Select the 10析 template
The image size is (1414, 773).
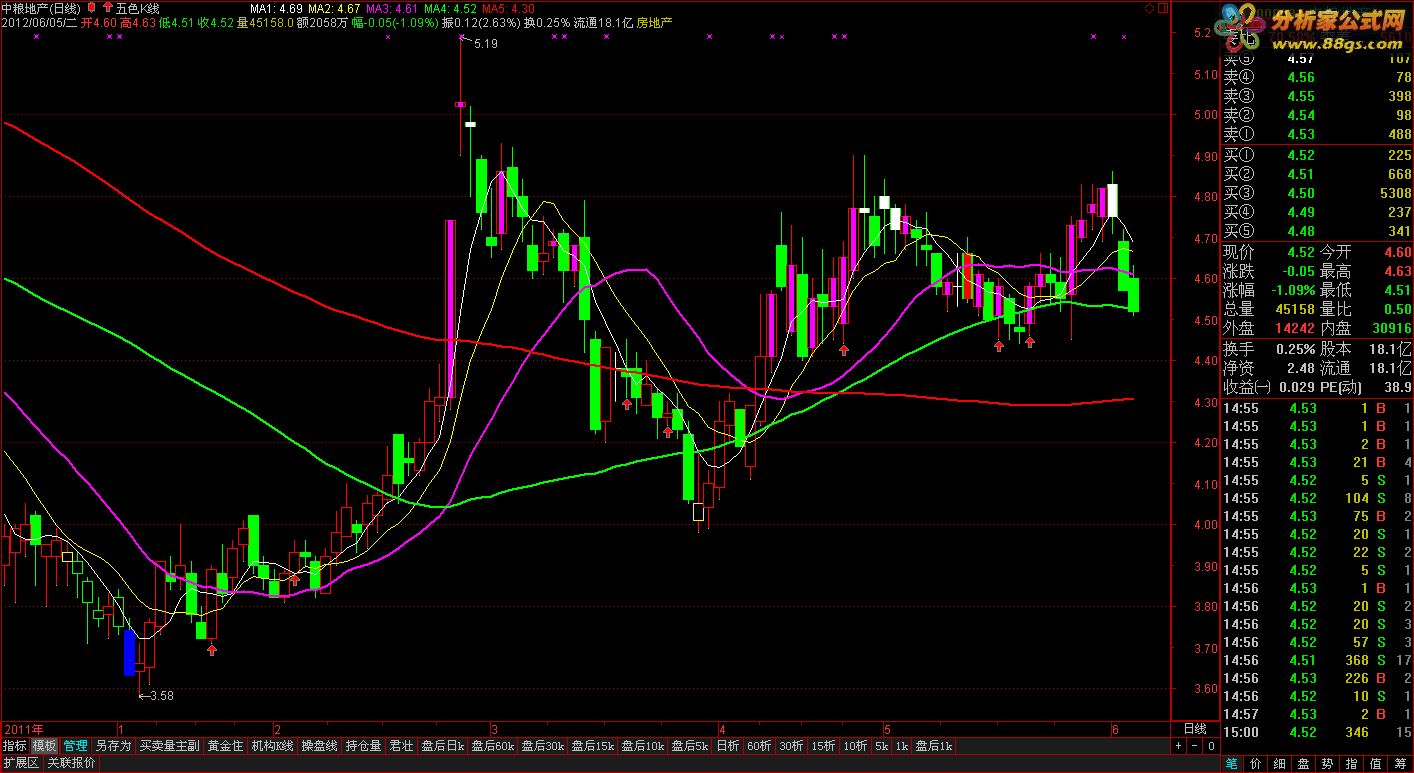[x=855, y=746]
